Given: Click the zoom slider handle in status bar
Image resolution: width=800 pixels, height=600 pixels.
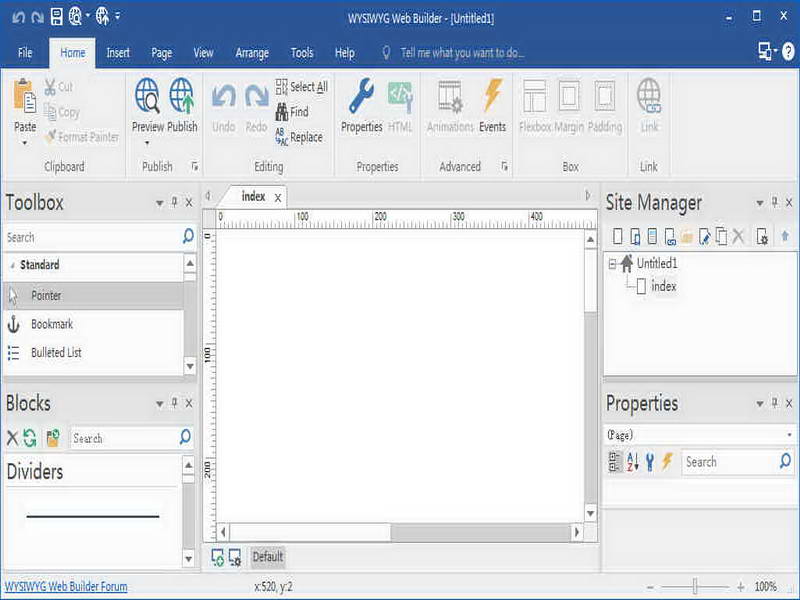Looking at the screenshot, I should [x=695, y=586].
